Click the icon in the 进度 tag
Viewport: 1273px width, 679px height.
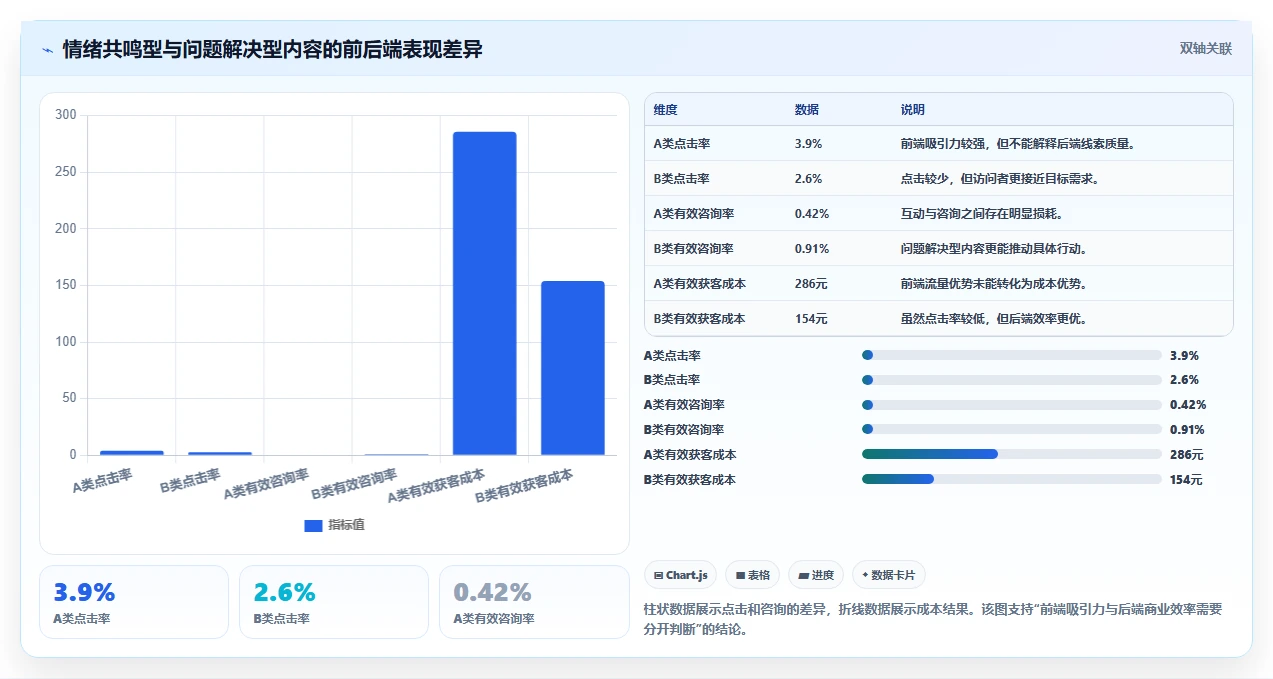[x=803, y=575]
